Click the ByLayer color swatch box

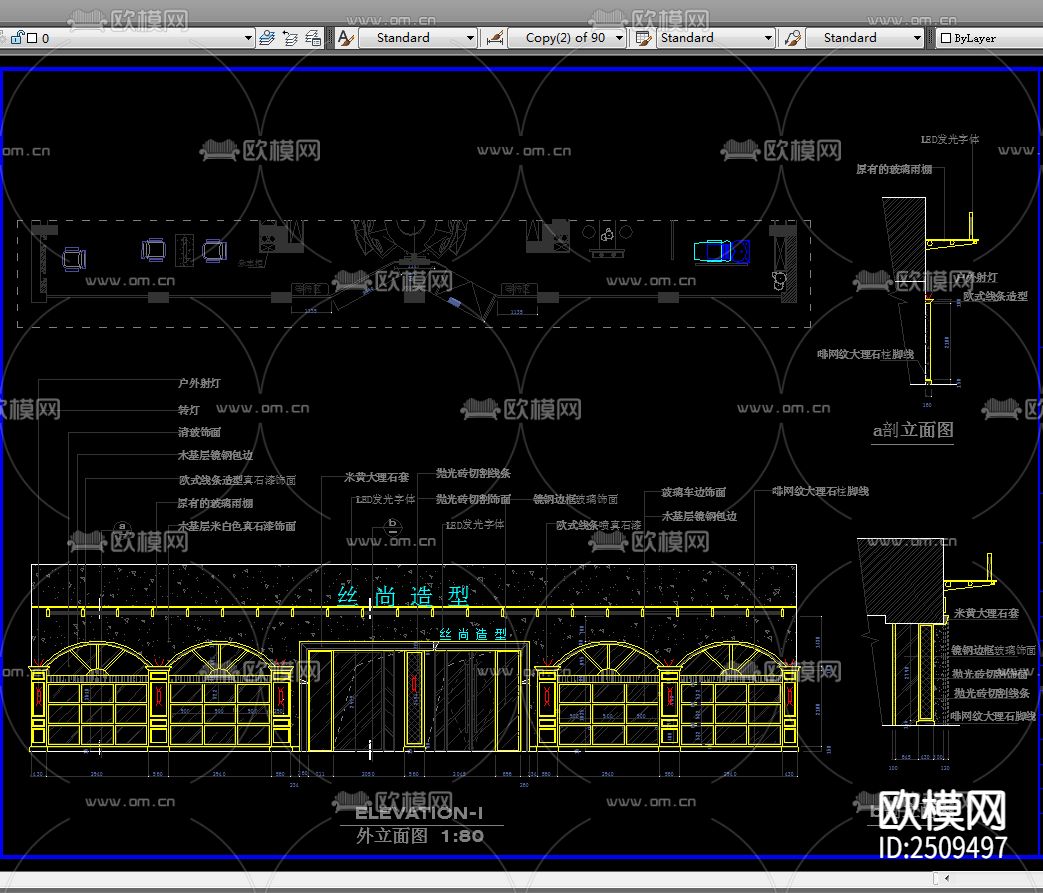[946, 39]
